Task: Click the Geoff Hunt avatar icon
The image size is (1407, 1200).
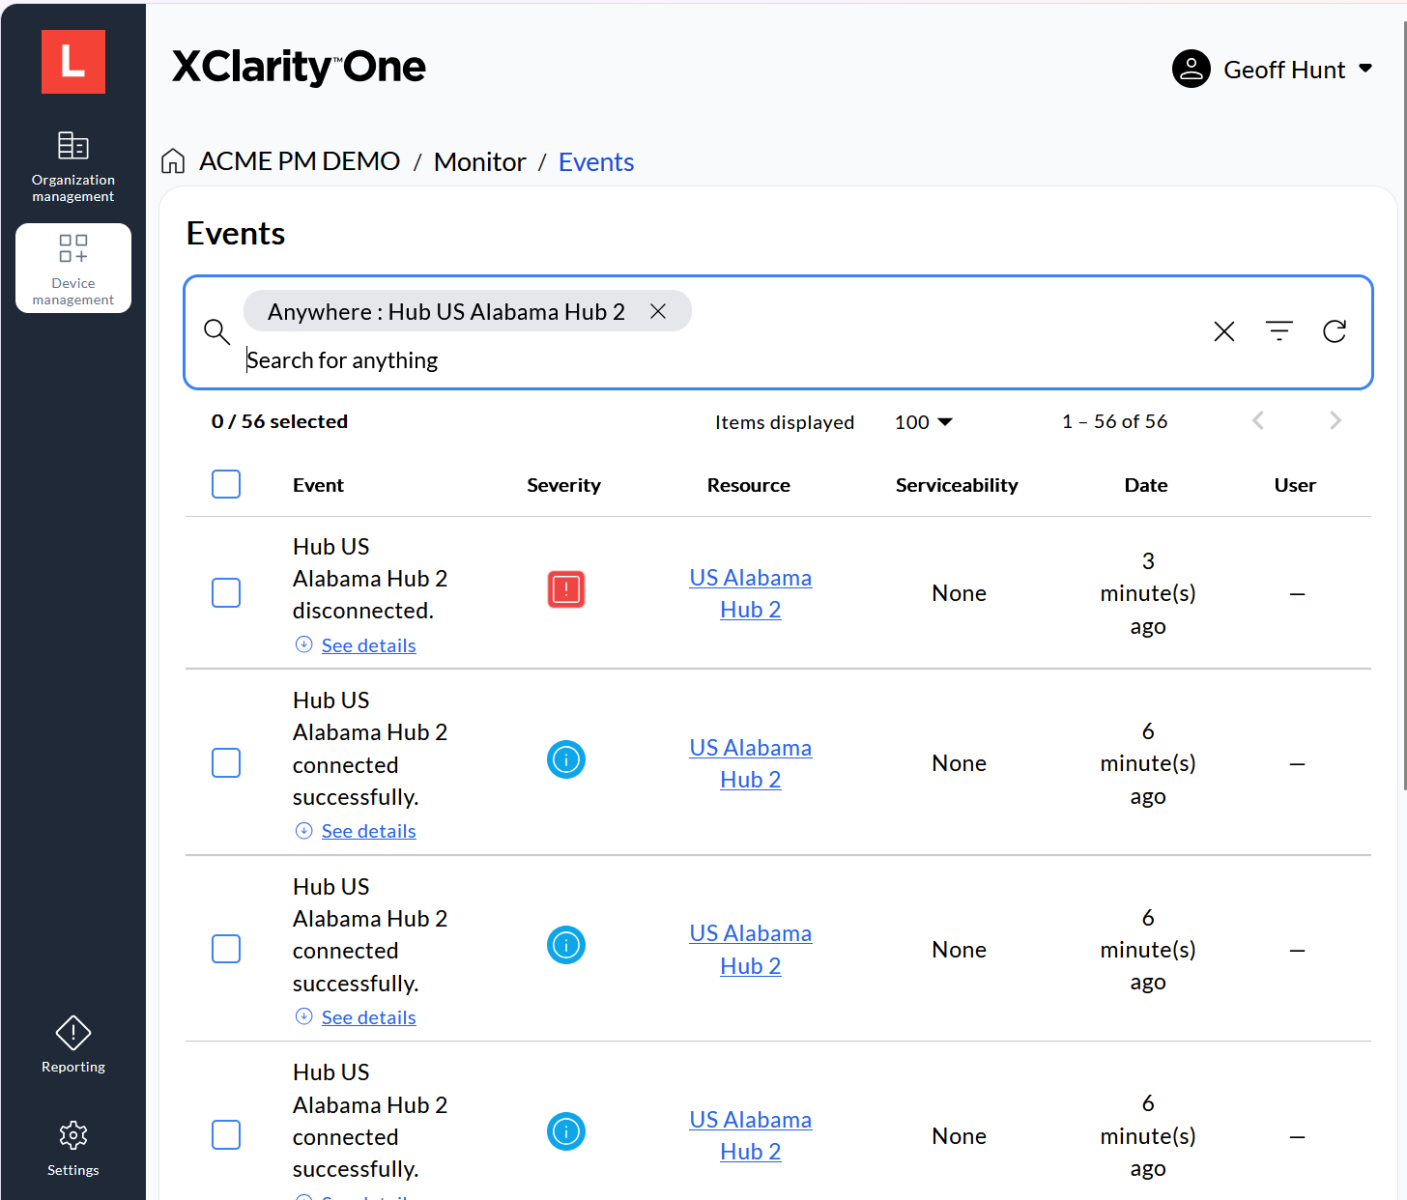Action: point(1191,69)
